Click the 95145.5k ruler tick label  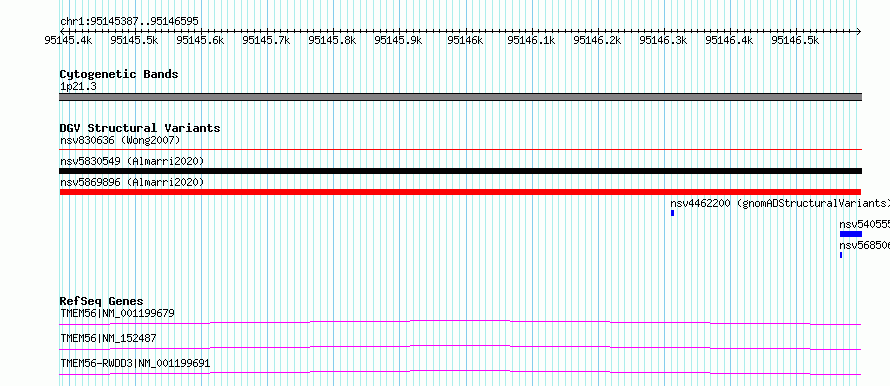click(x=135, y=40)
